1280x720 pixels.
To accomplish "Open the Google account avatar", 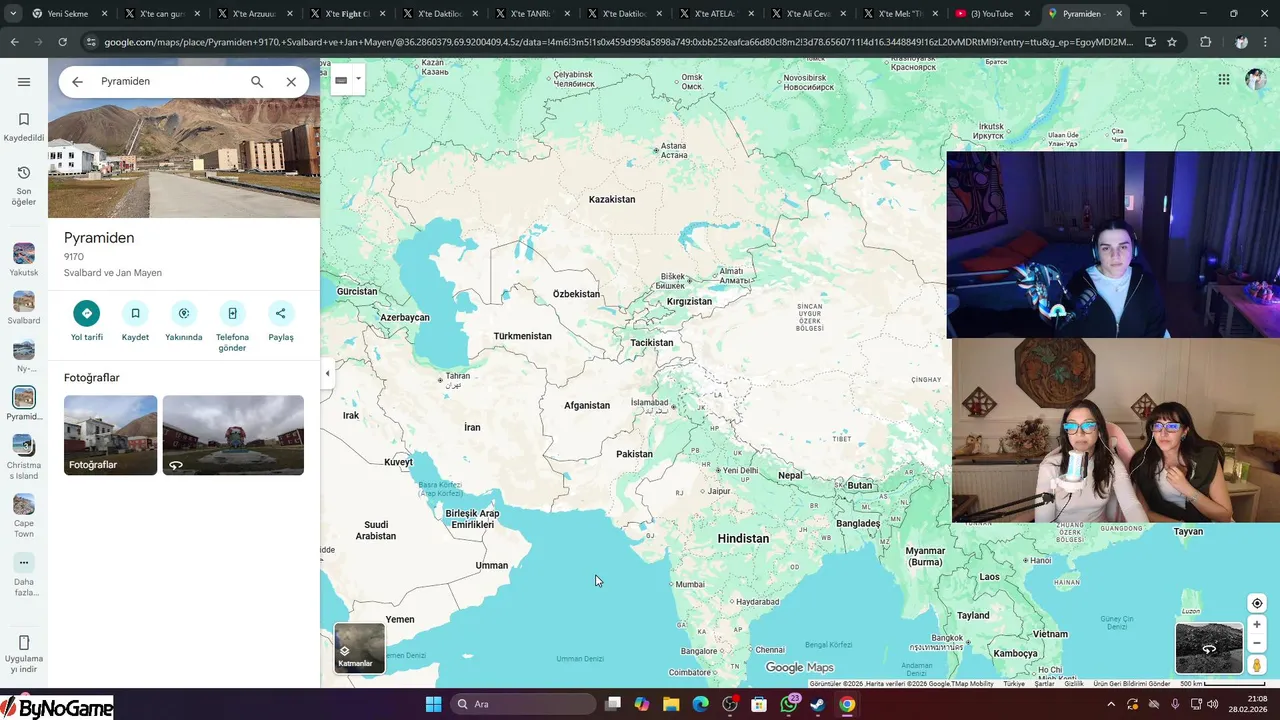I will pyautogui.click(x=1256, y=80).
